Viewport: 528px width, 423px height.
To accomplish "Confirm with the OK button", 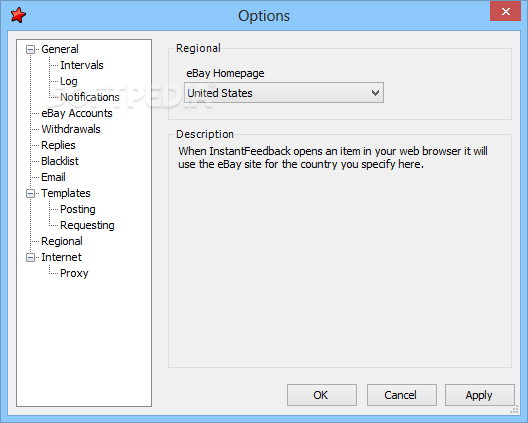I will coord(322,395).
